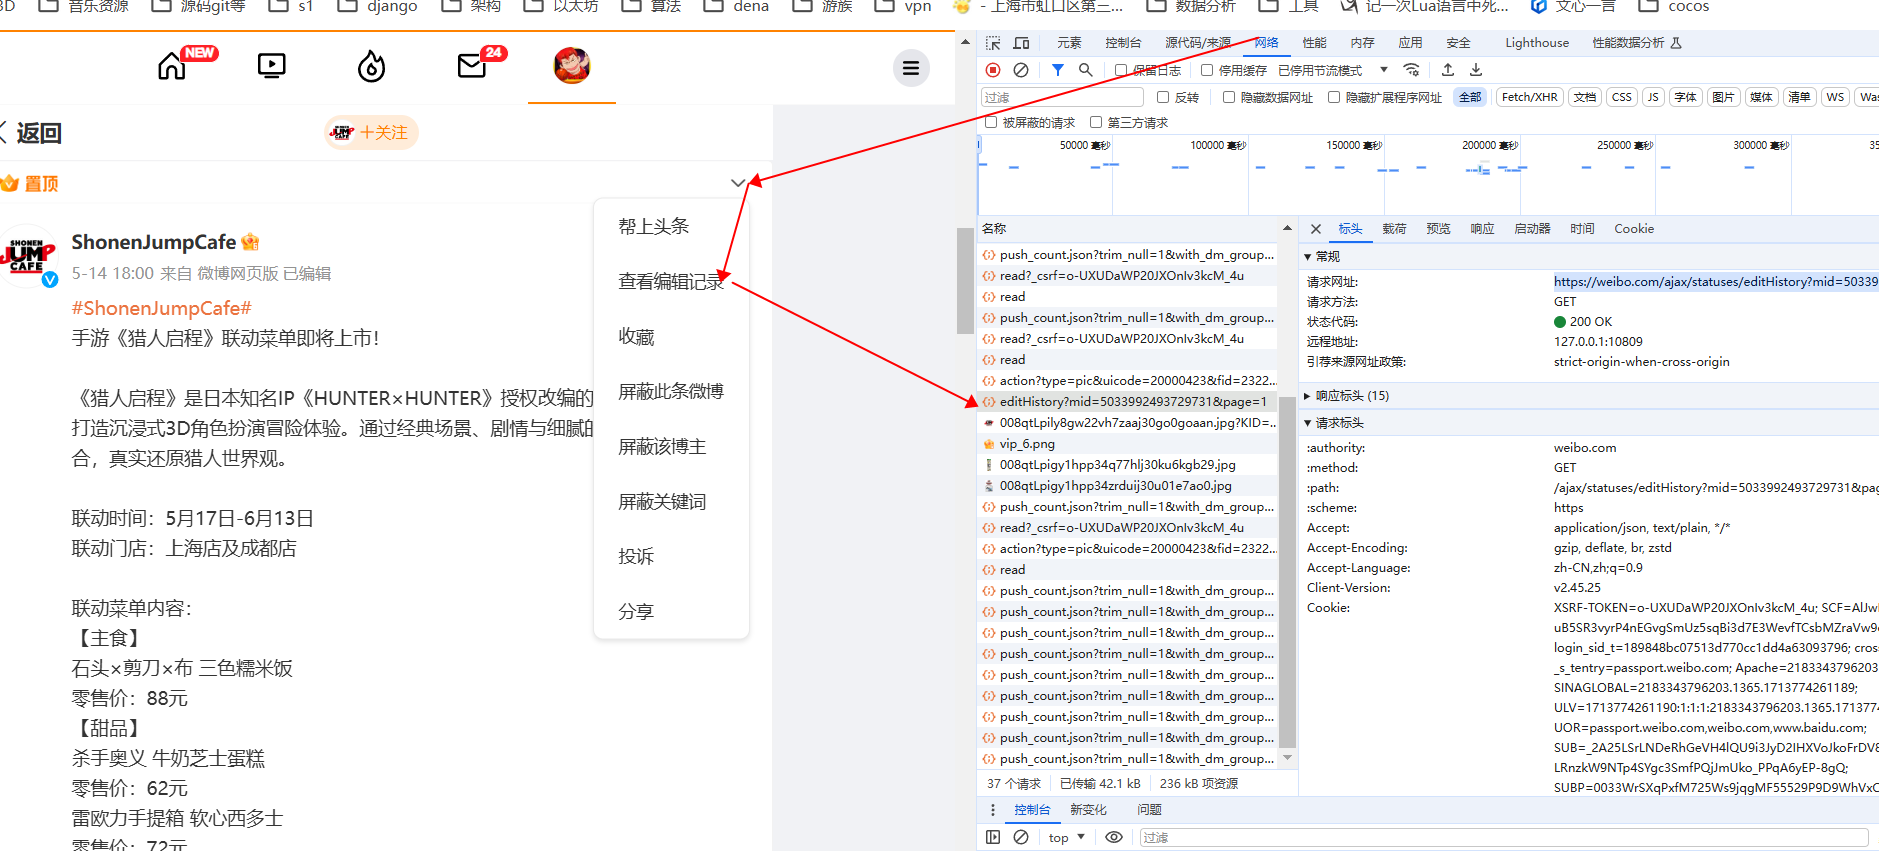Open the console drawer three-dot menu
The width and height of the screenshot is (1879, 851).
pyautogui.click(x=993, y=810)
